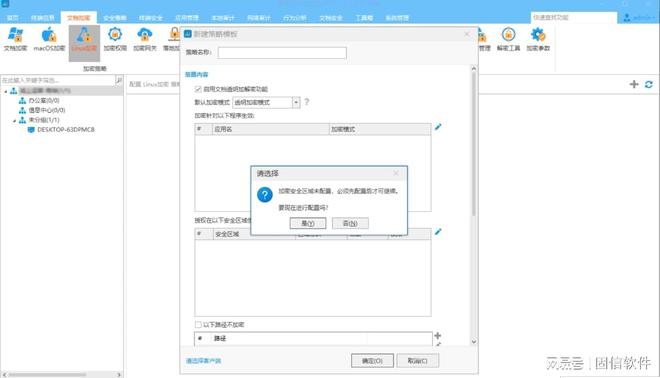Switch to the 文档加密 tab
This screenshot has width=660, height=378.
point(79,18)
